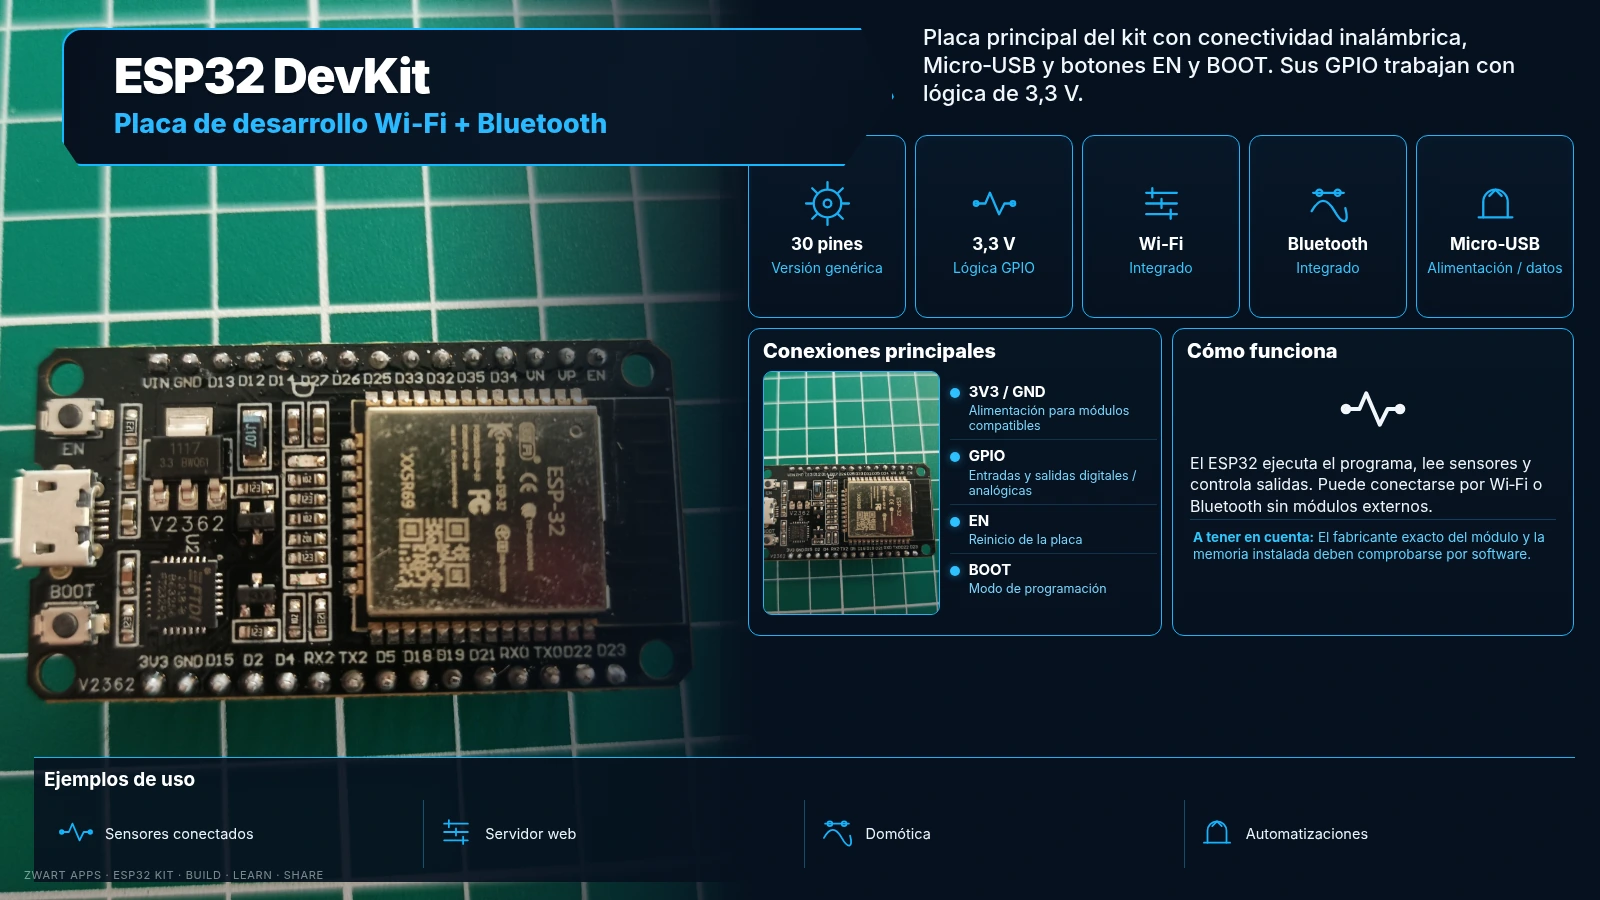Click the Lógica GPIO label
This screenshot has width=1600, height=900.
(x=994, y=268)
